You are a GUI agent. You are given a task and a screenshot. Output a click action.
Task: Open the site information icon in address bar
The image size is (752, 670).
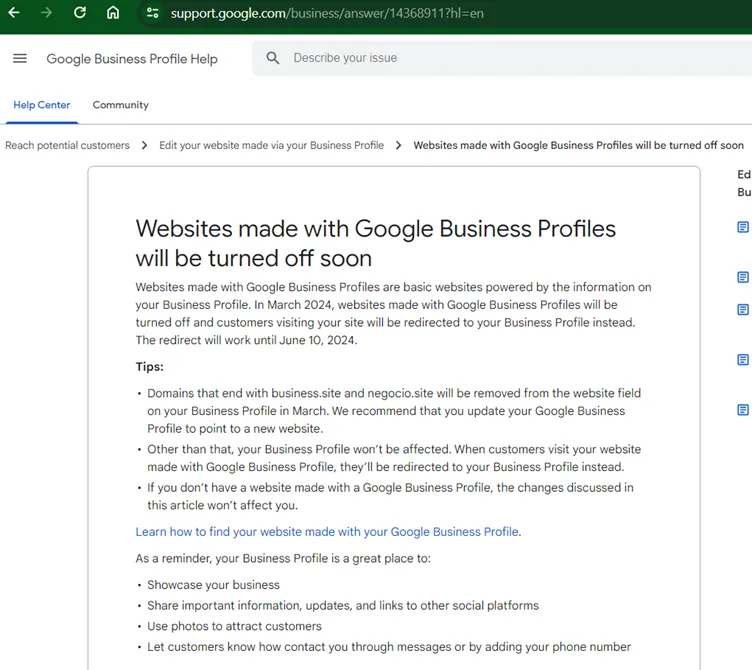(152, 13)
